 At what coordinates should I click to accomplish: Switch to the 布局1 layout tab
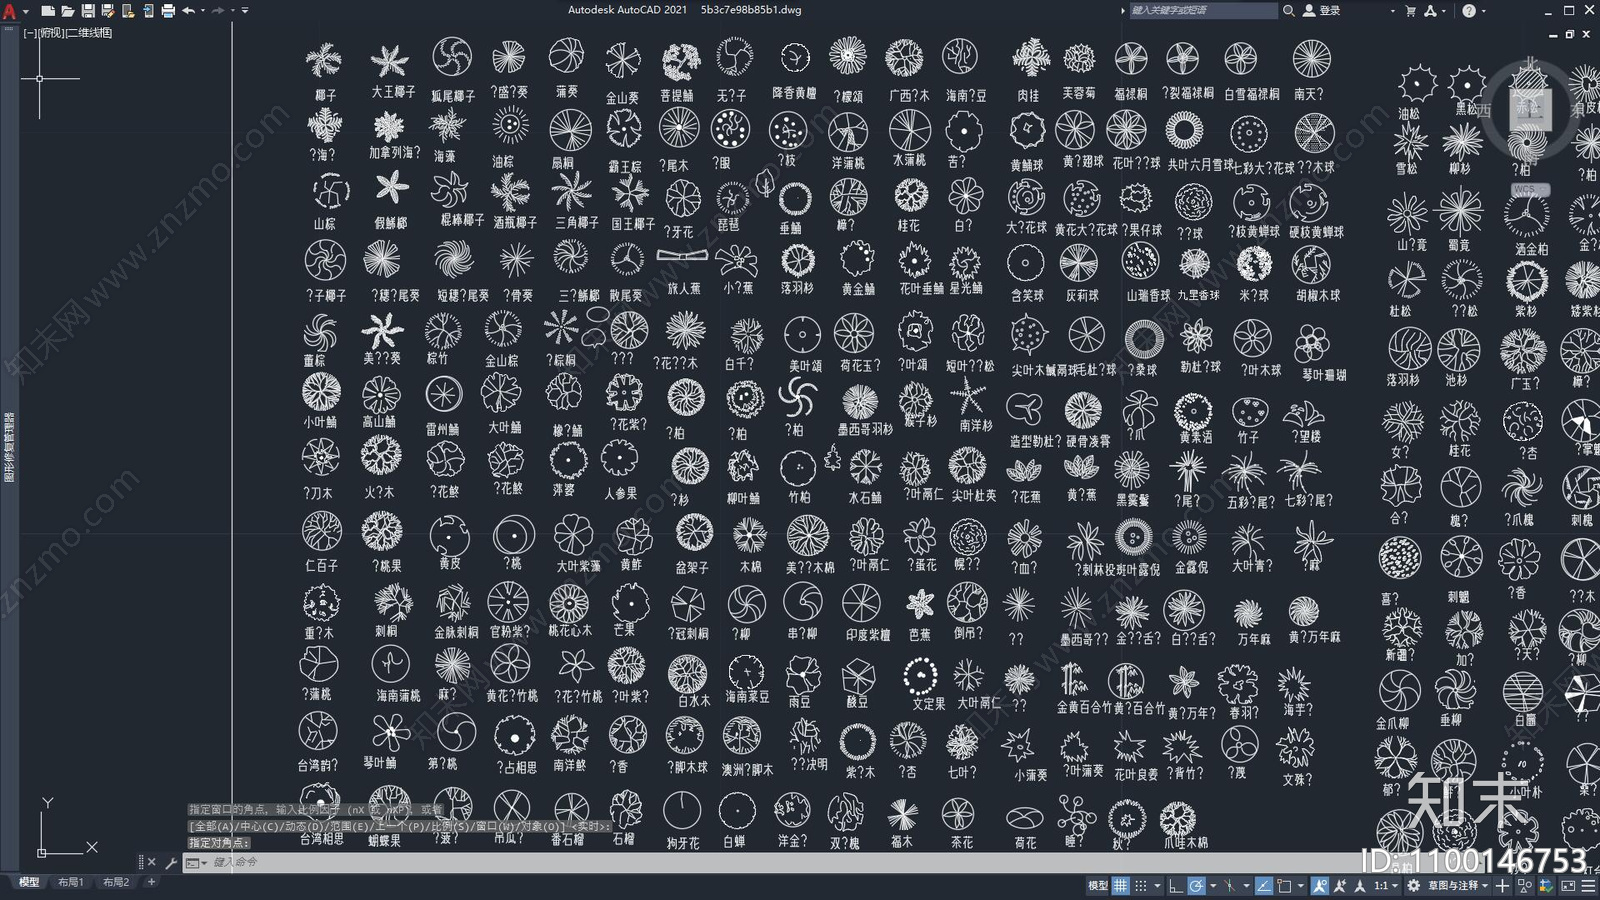click(x=71, y=882)
